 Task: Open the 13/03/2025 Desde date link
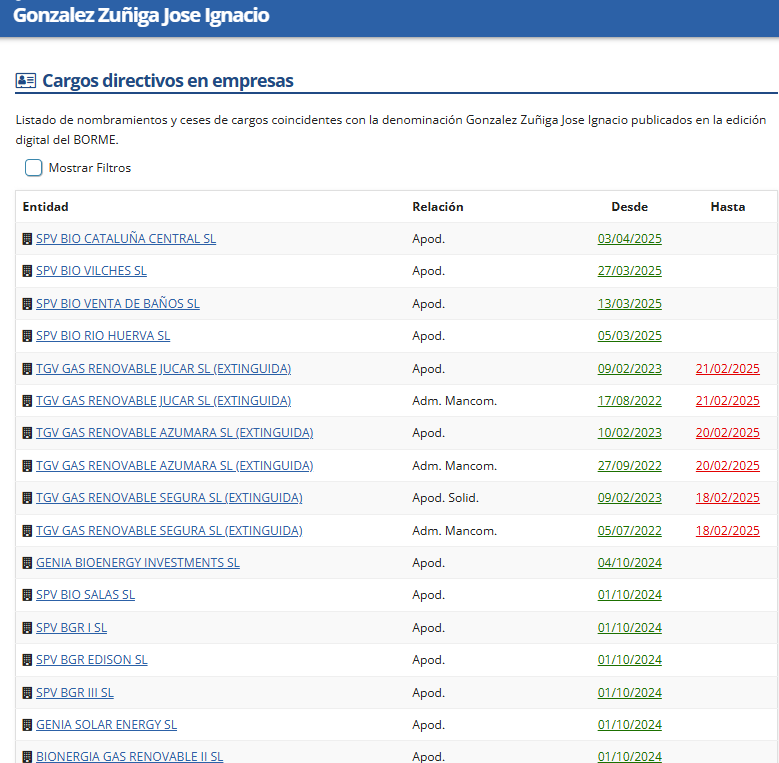pyautogui.click(x=629, y=304)
